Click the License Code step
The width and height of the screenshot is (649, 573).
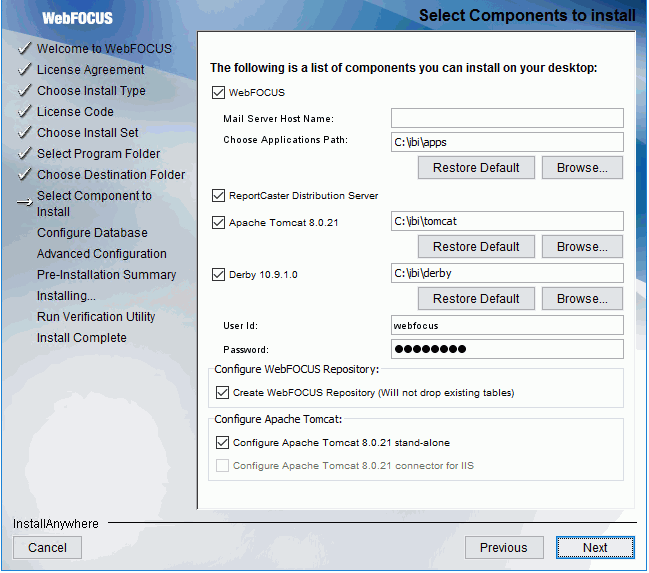coord(75,111)
